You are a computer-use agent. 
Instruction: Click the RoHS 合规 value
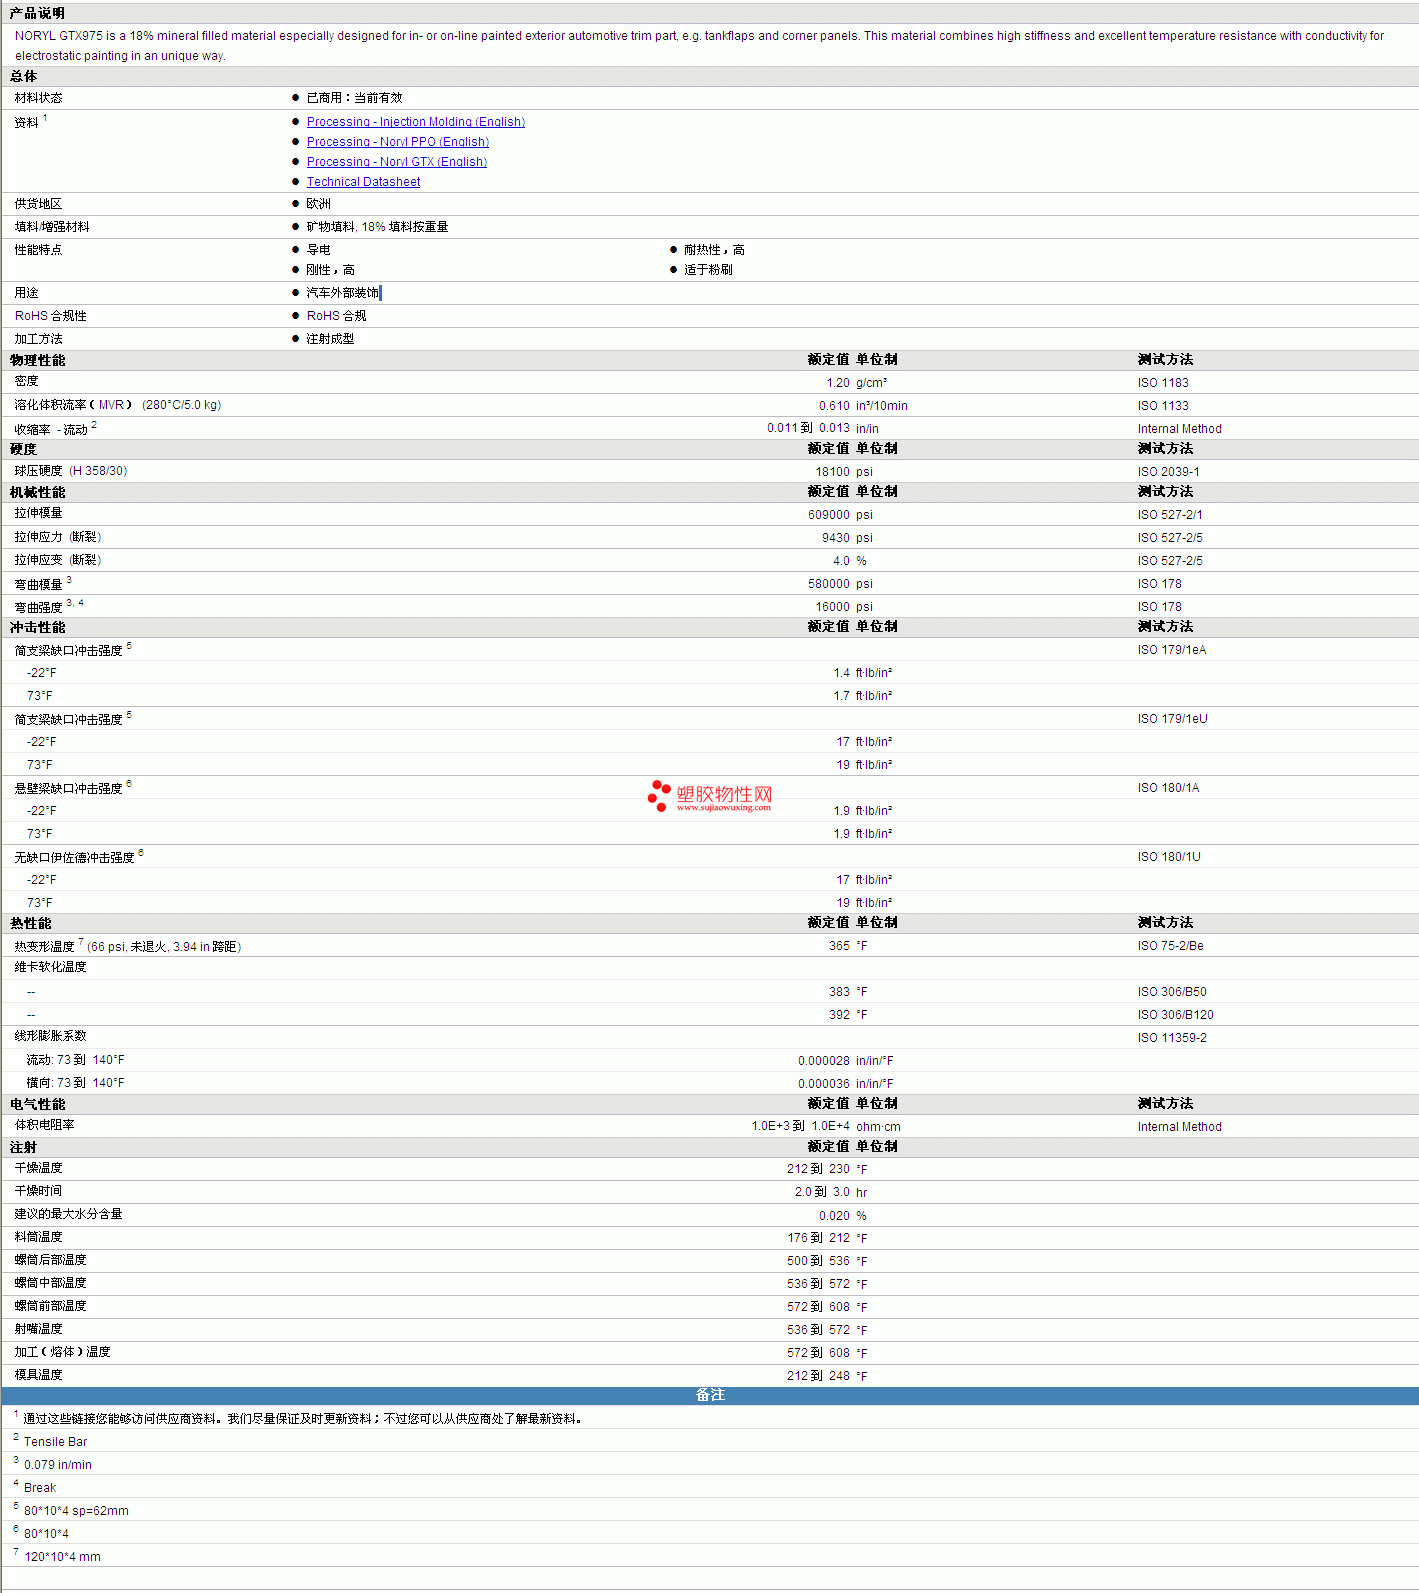click(336, 316)
